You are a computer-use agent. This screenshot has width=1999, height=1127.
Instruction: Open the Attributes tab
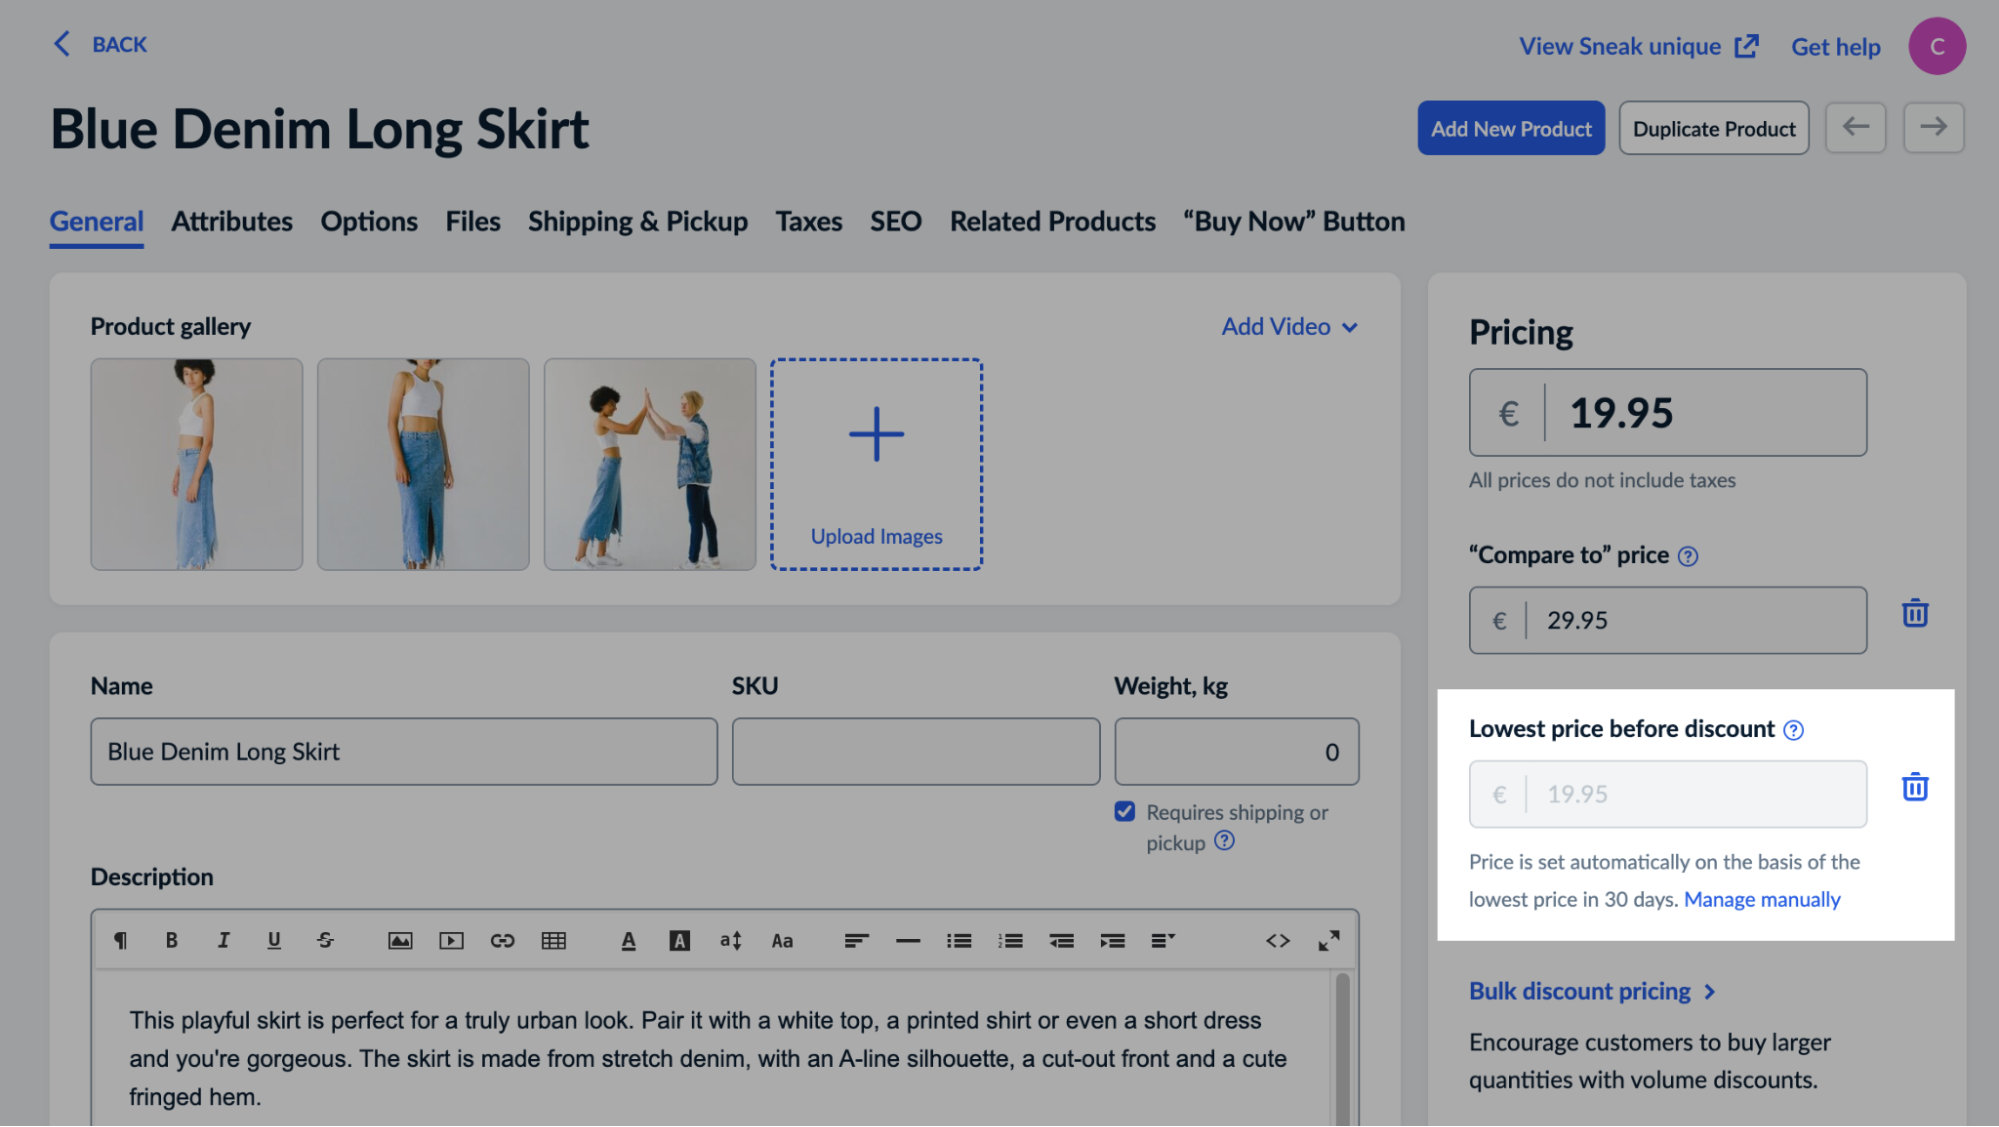pos(231,221)
